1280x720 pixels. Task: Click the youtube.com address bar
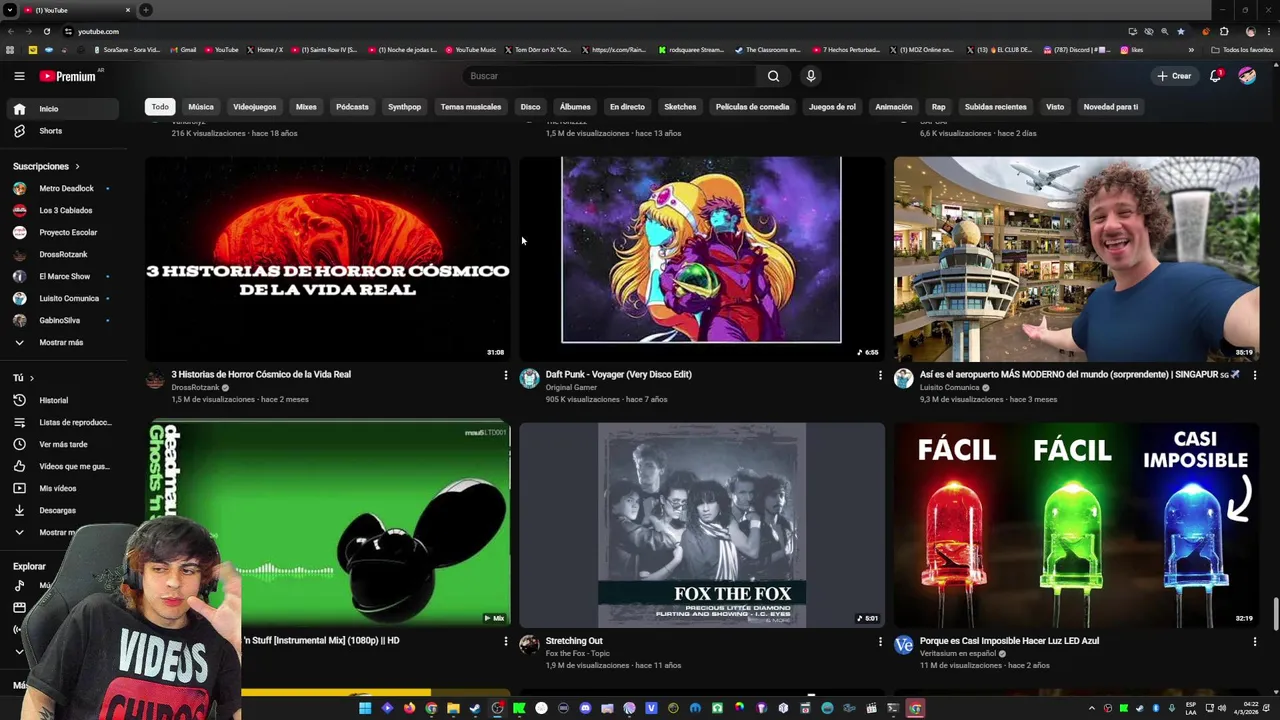590,31
